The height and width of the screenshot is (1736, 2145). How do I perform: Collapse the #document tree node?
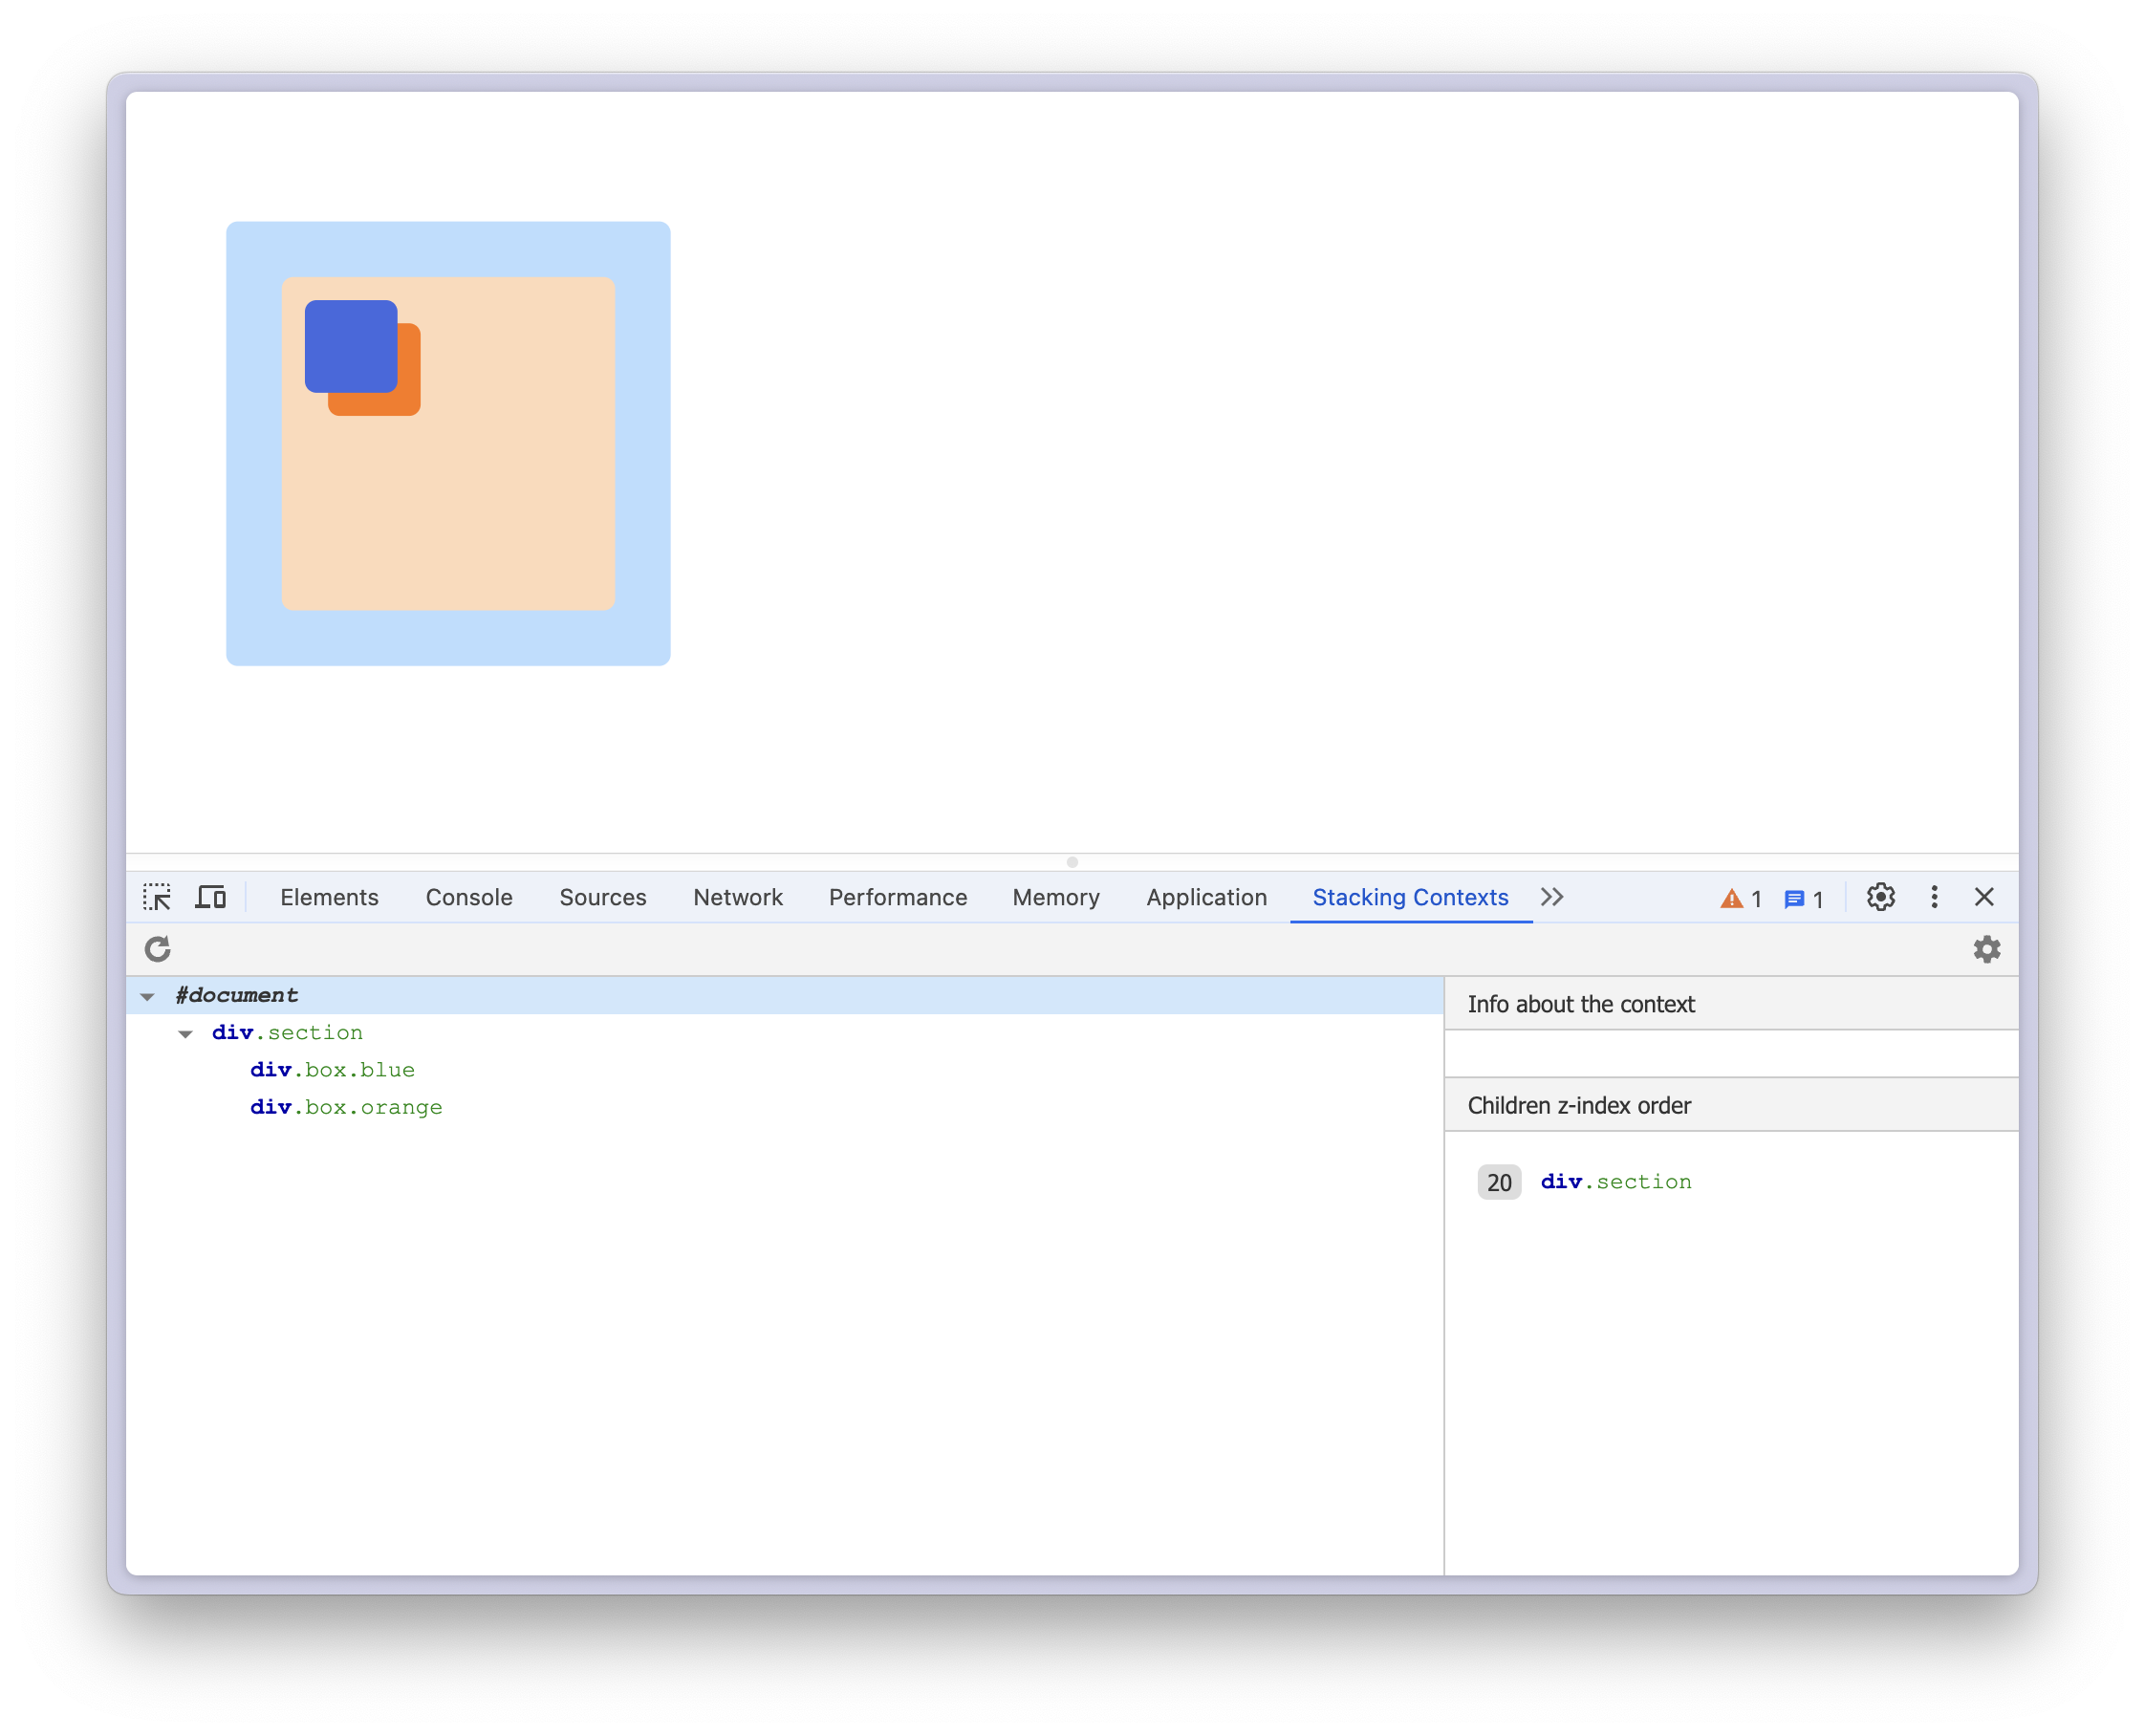148,996
